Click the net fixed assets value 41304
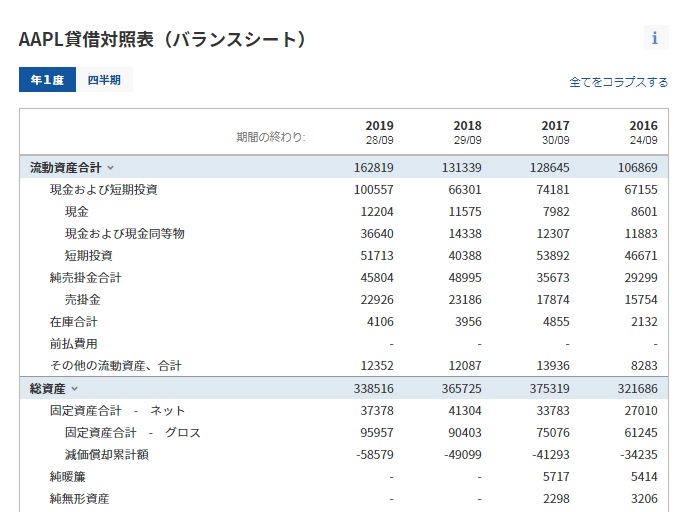 point(465,410)
